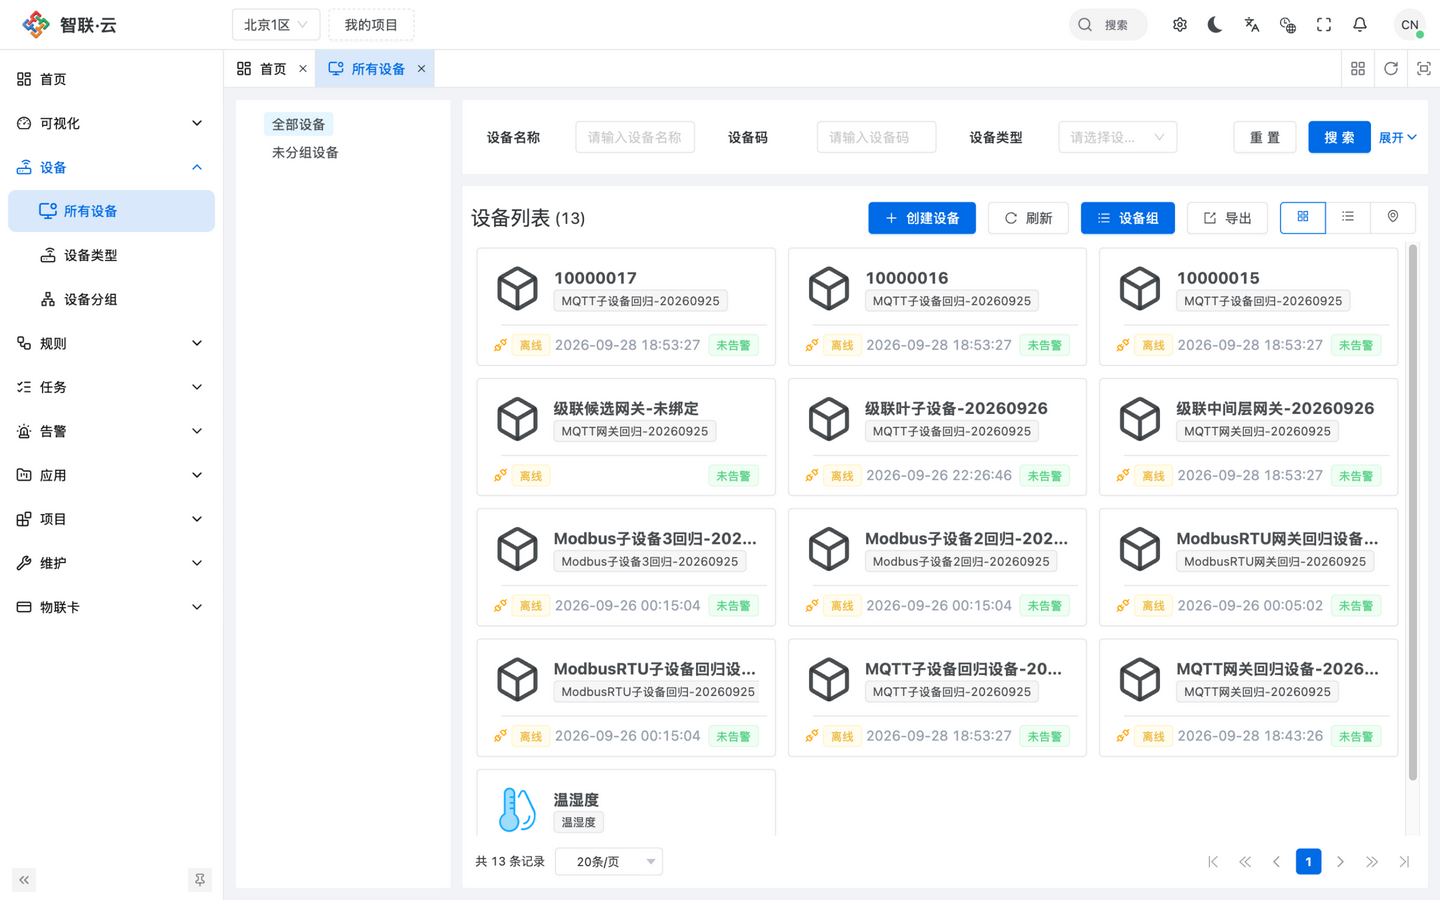Image resolution: width=1440 pixels, height=900 pixels.
Task: Collapse the sidebar with double-chevron icon
Action: (24, 880)
